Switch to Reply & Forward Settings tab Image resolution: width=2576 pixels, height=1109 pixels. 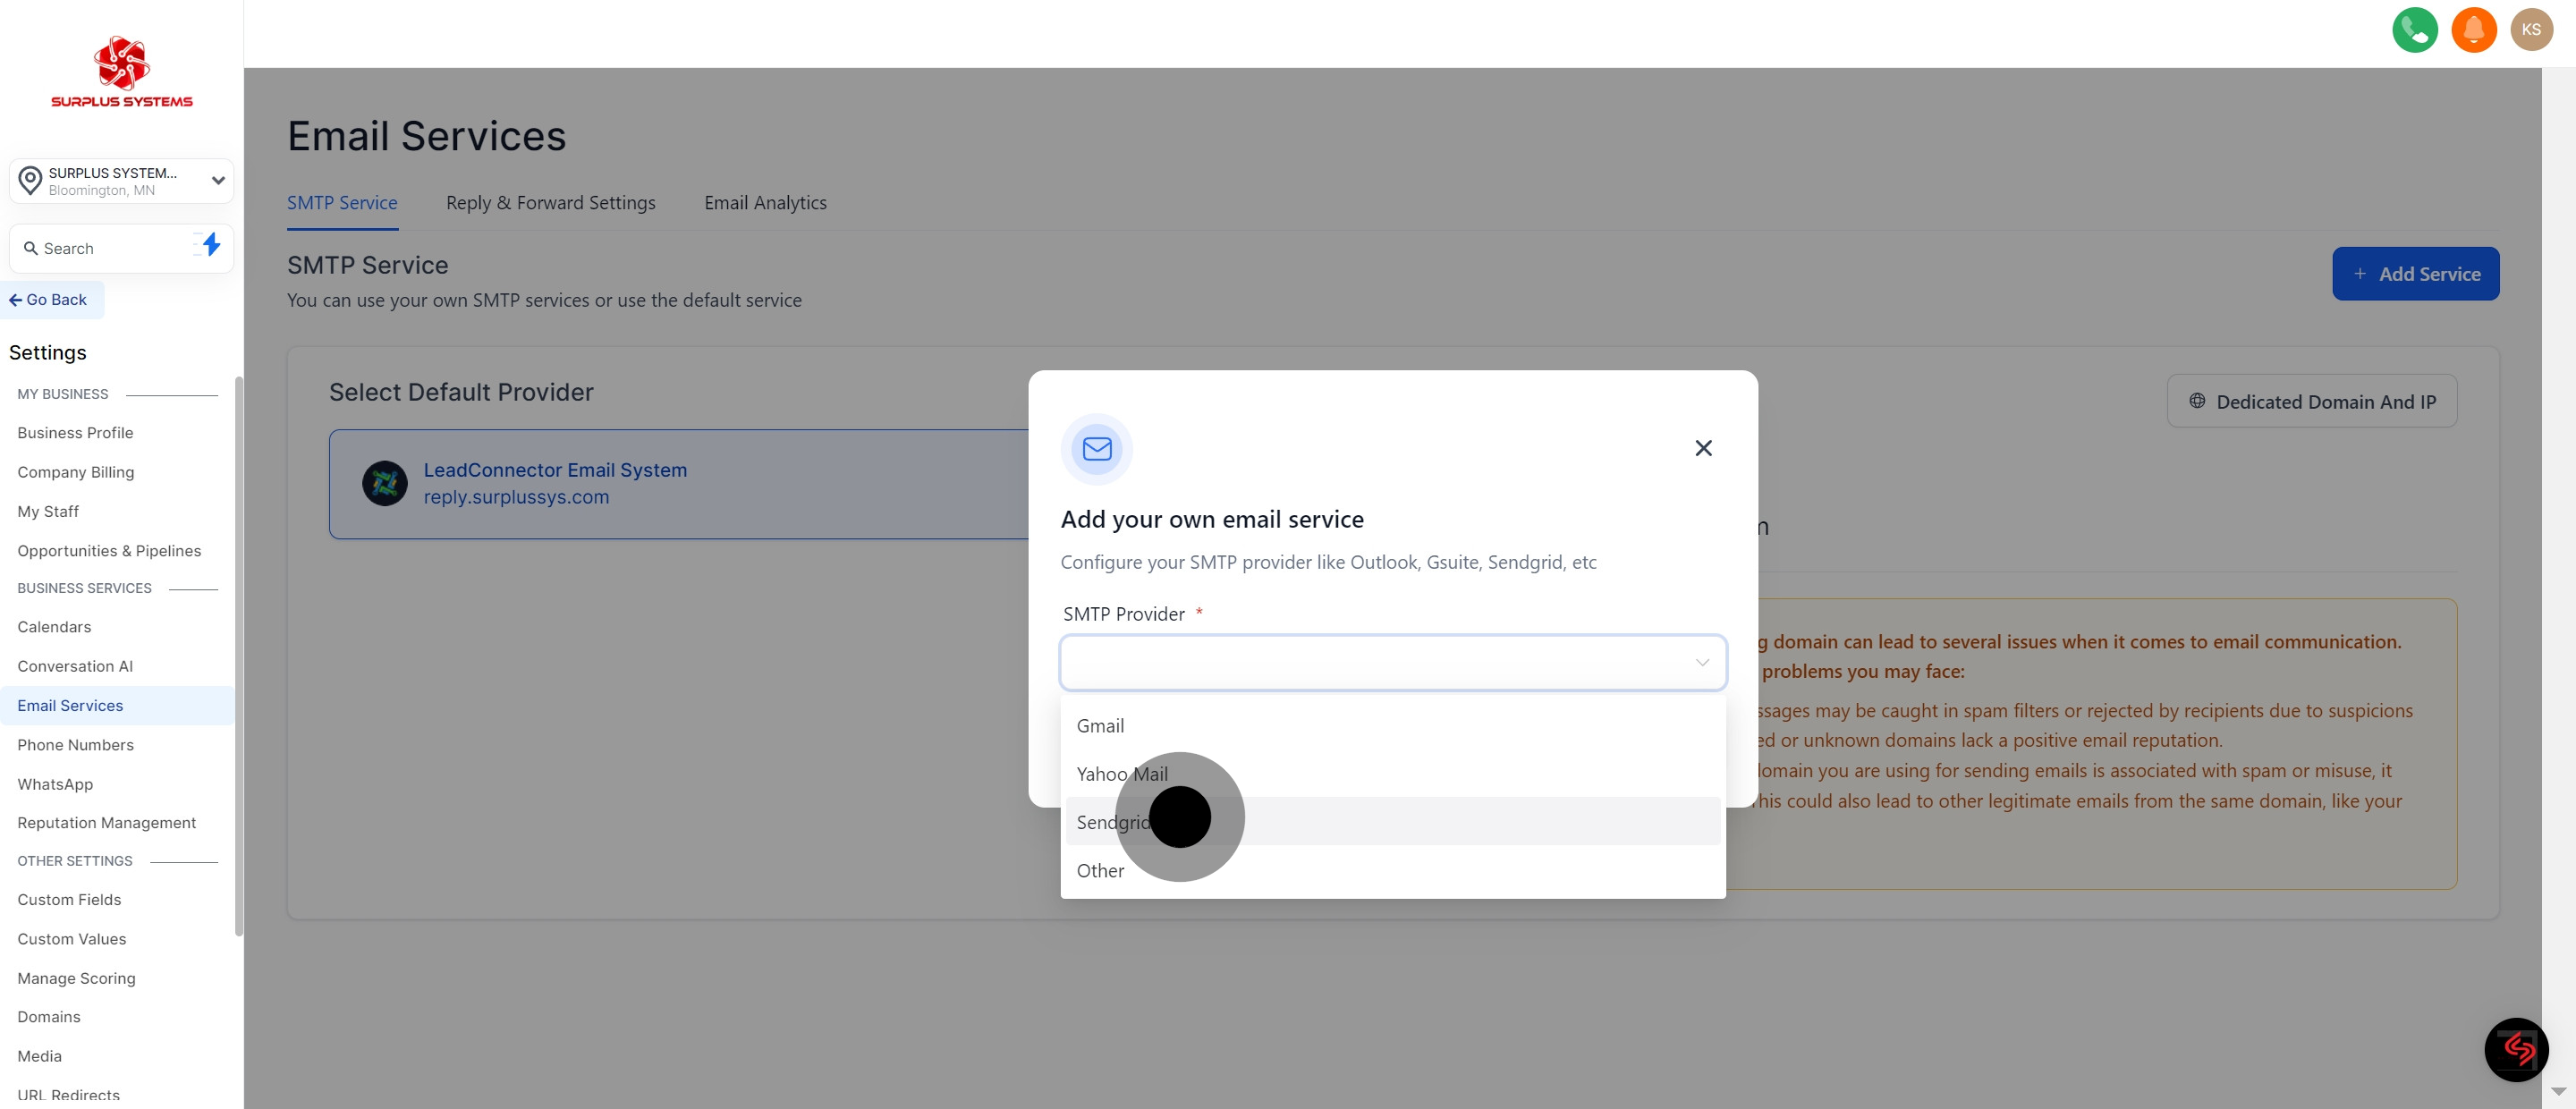point(550,203)
